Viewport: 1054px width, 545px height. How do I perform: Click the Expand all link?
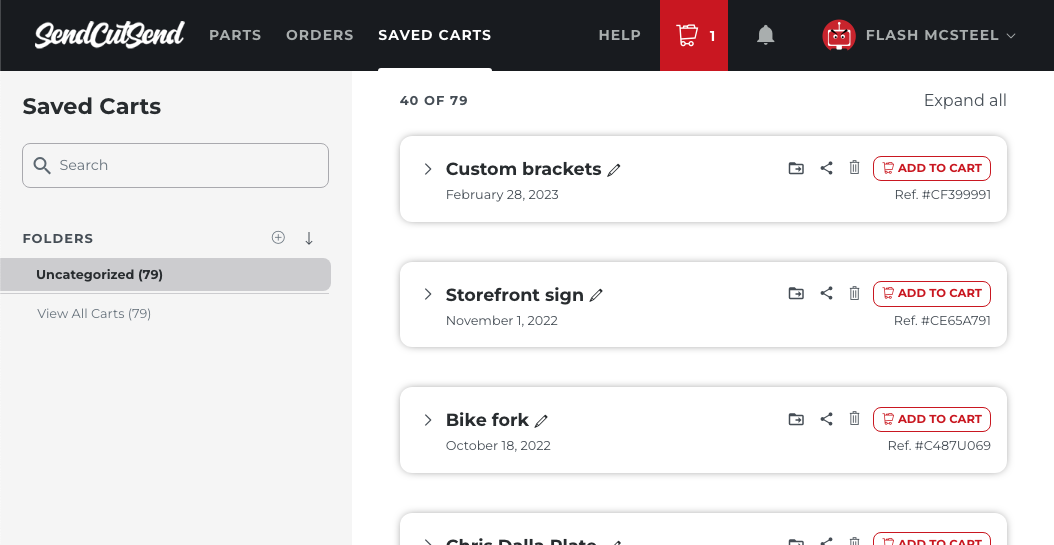click(x=965, y=100)
